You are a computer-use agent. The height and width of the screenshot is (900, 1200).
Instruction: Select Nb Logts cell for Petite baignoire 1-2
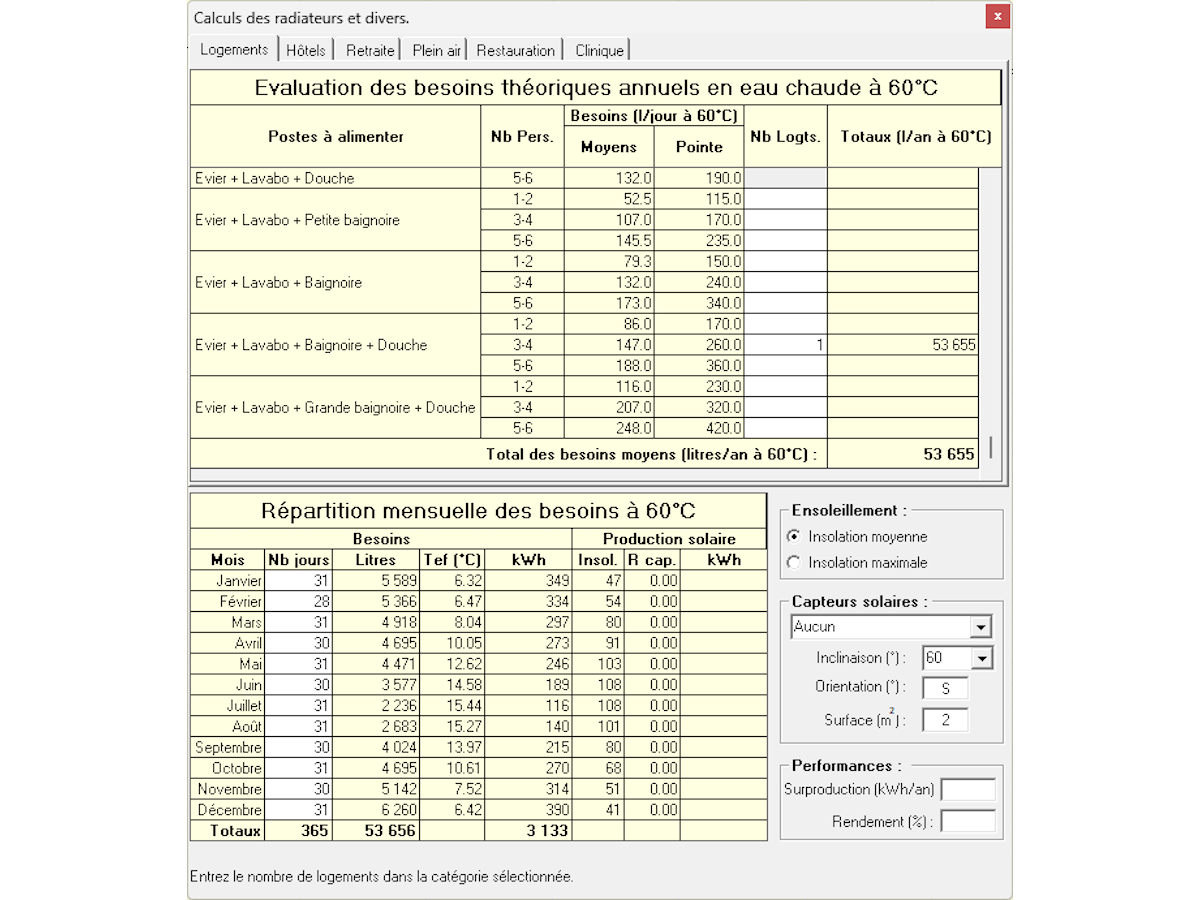786,199
